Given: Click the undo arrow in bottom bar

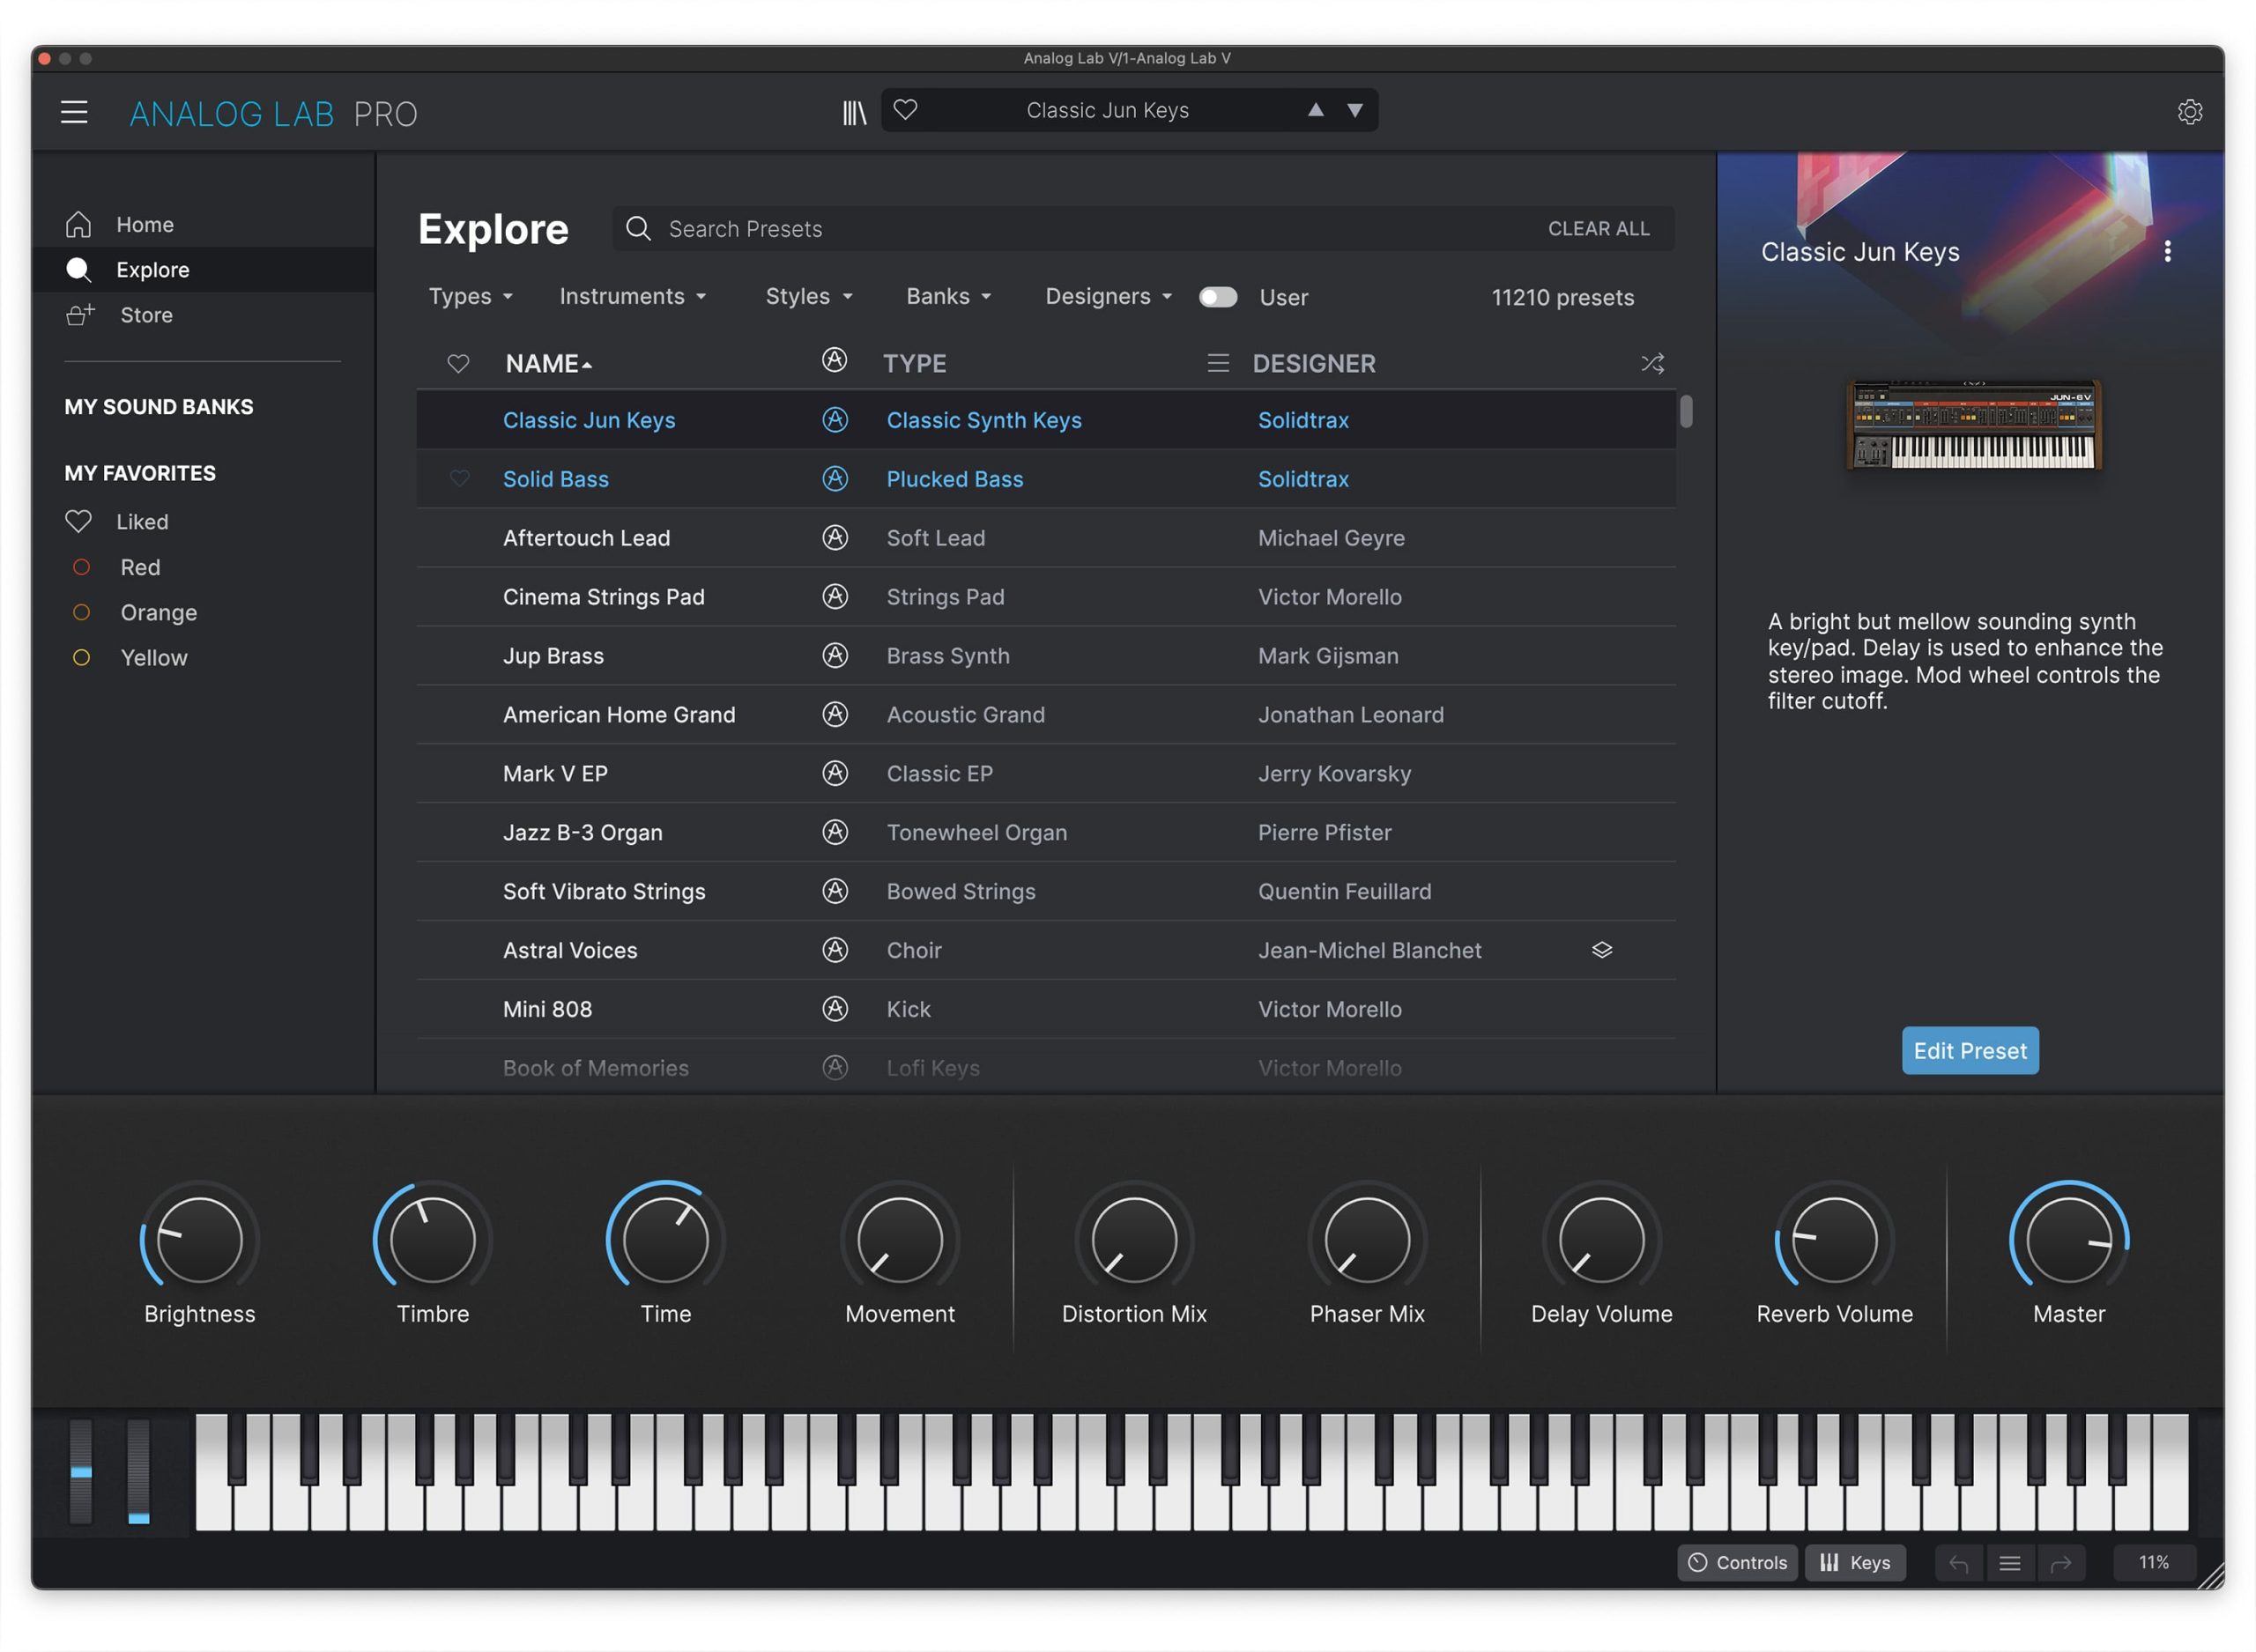Looking at the screenshot, I should pos(1958,1563).
